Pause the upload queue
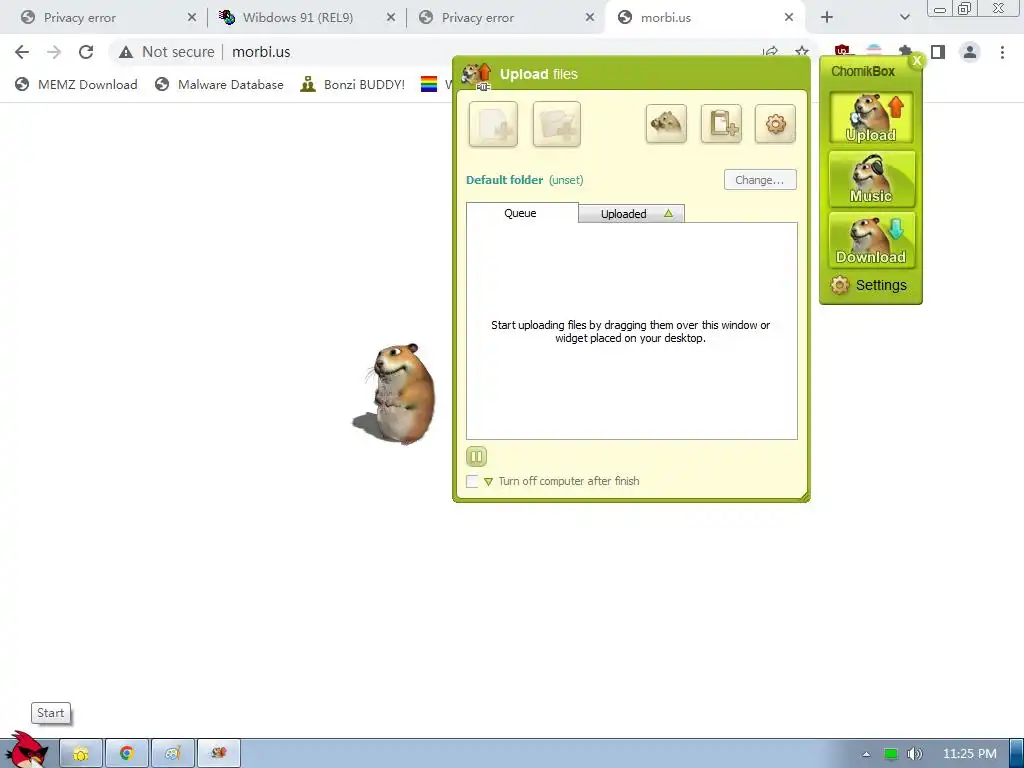 click(x=477, y=456)
